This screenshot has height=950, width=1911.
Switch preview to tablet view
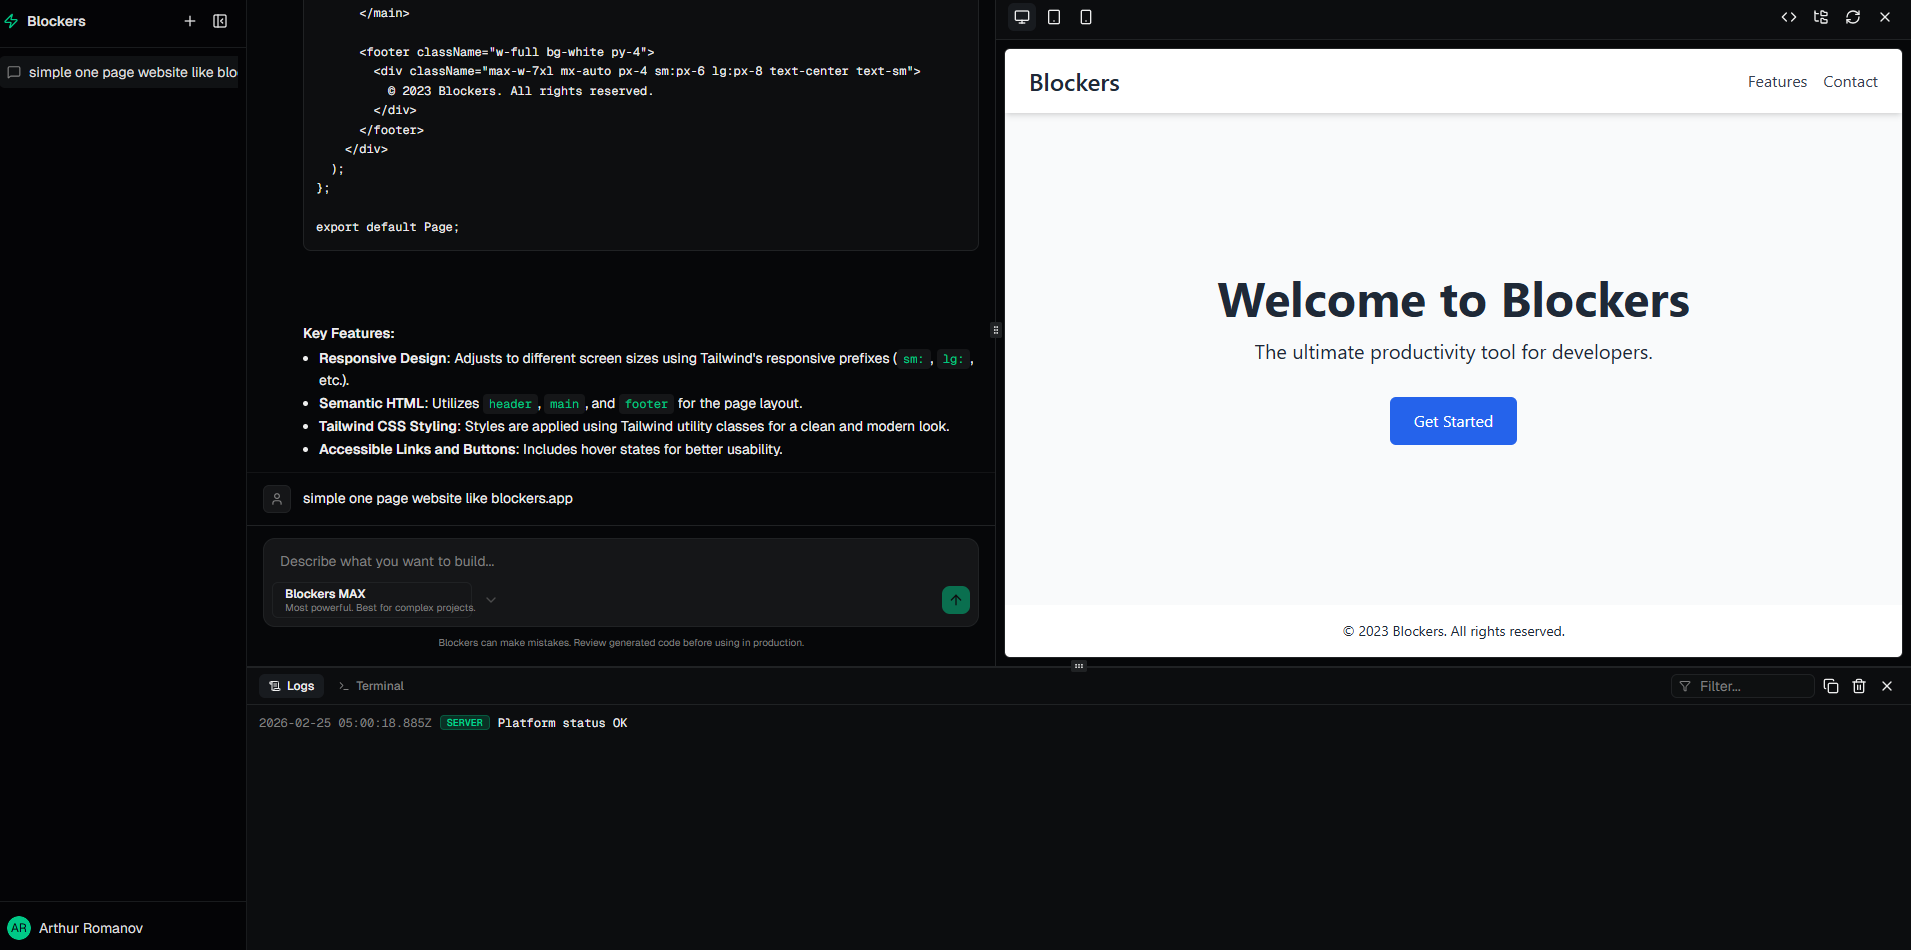[x=1054, y=17]
